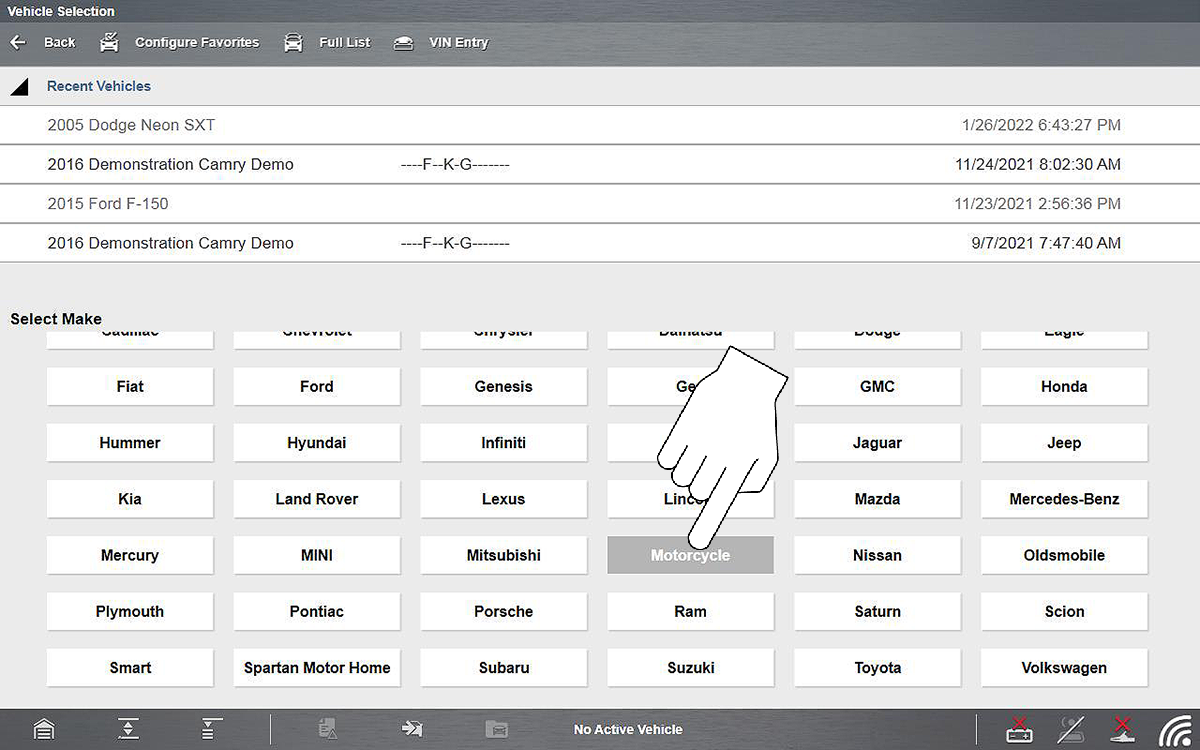The height and width of the screenshot is (750, 1200).
Task: Collapse the Recent Vehicles section
Action: (x=20, y=87)
